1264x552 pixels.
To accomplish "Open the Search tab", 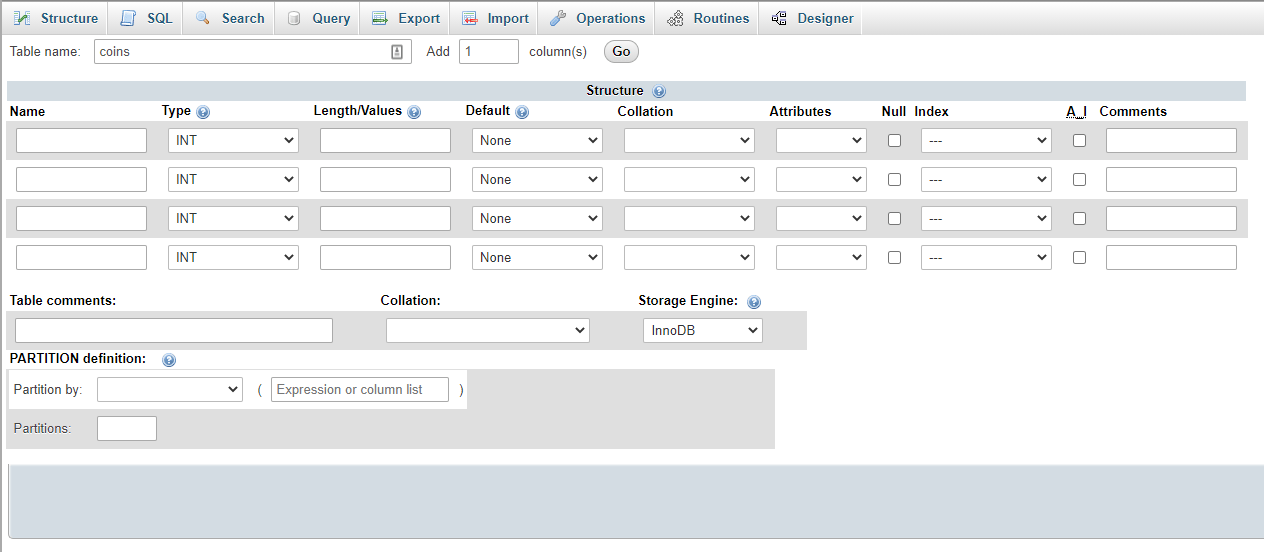I will tap(230, 18).
